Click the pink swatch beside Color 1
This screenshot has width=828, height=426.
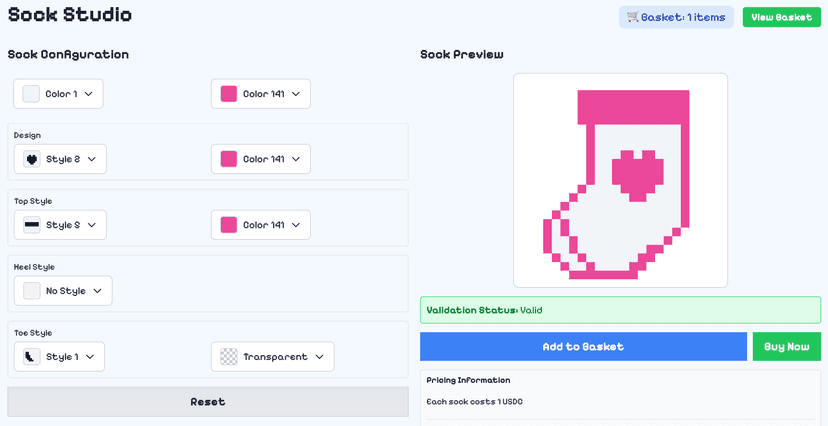[x=229, y=94]
